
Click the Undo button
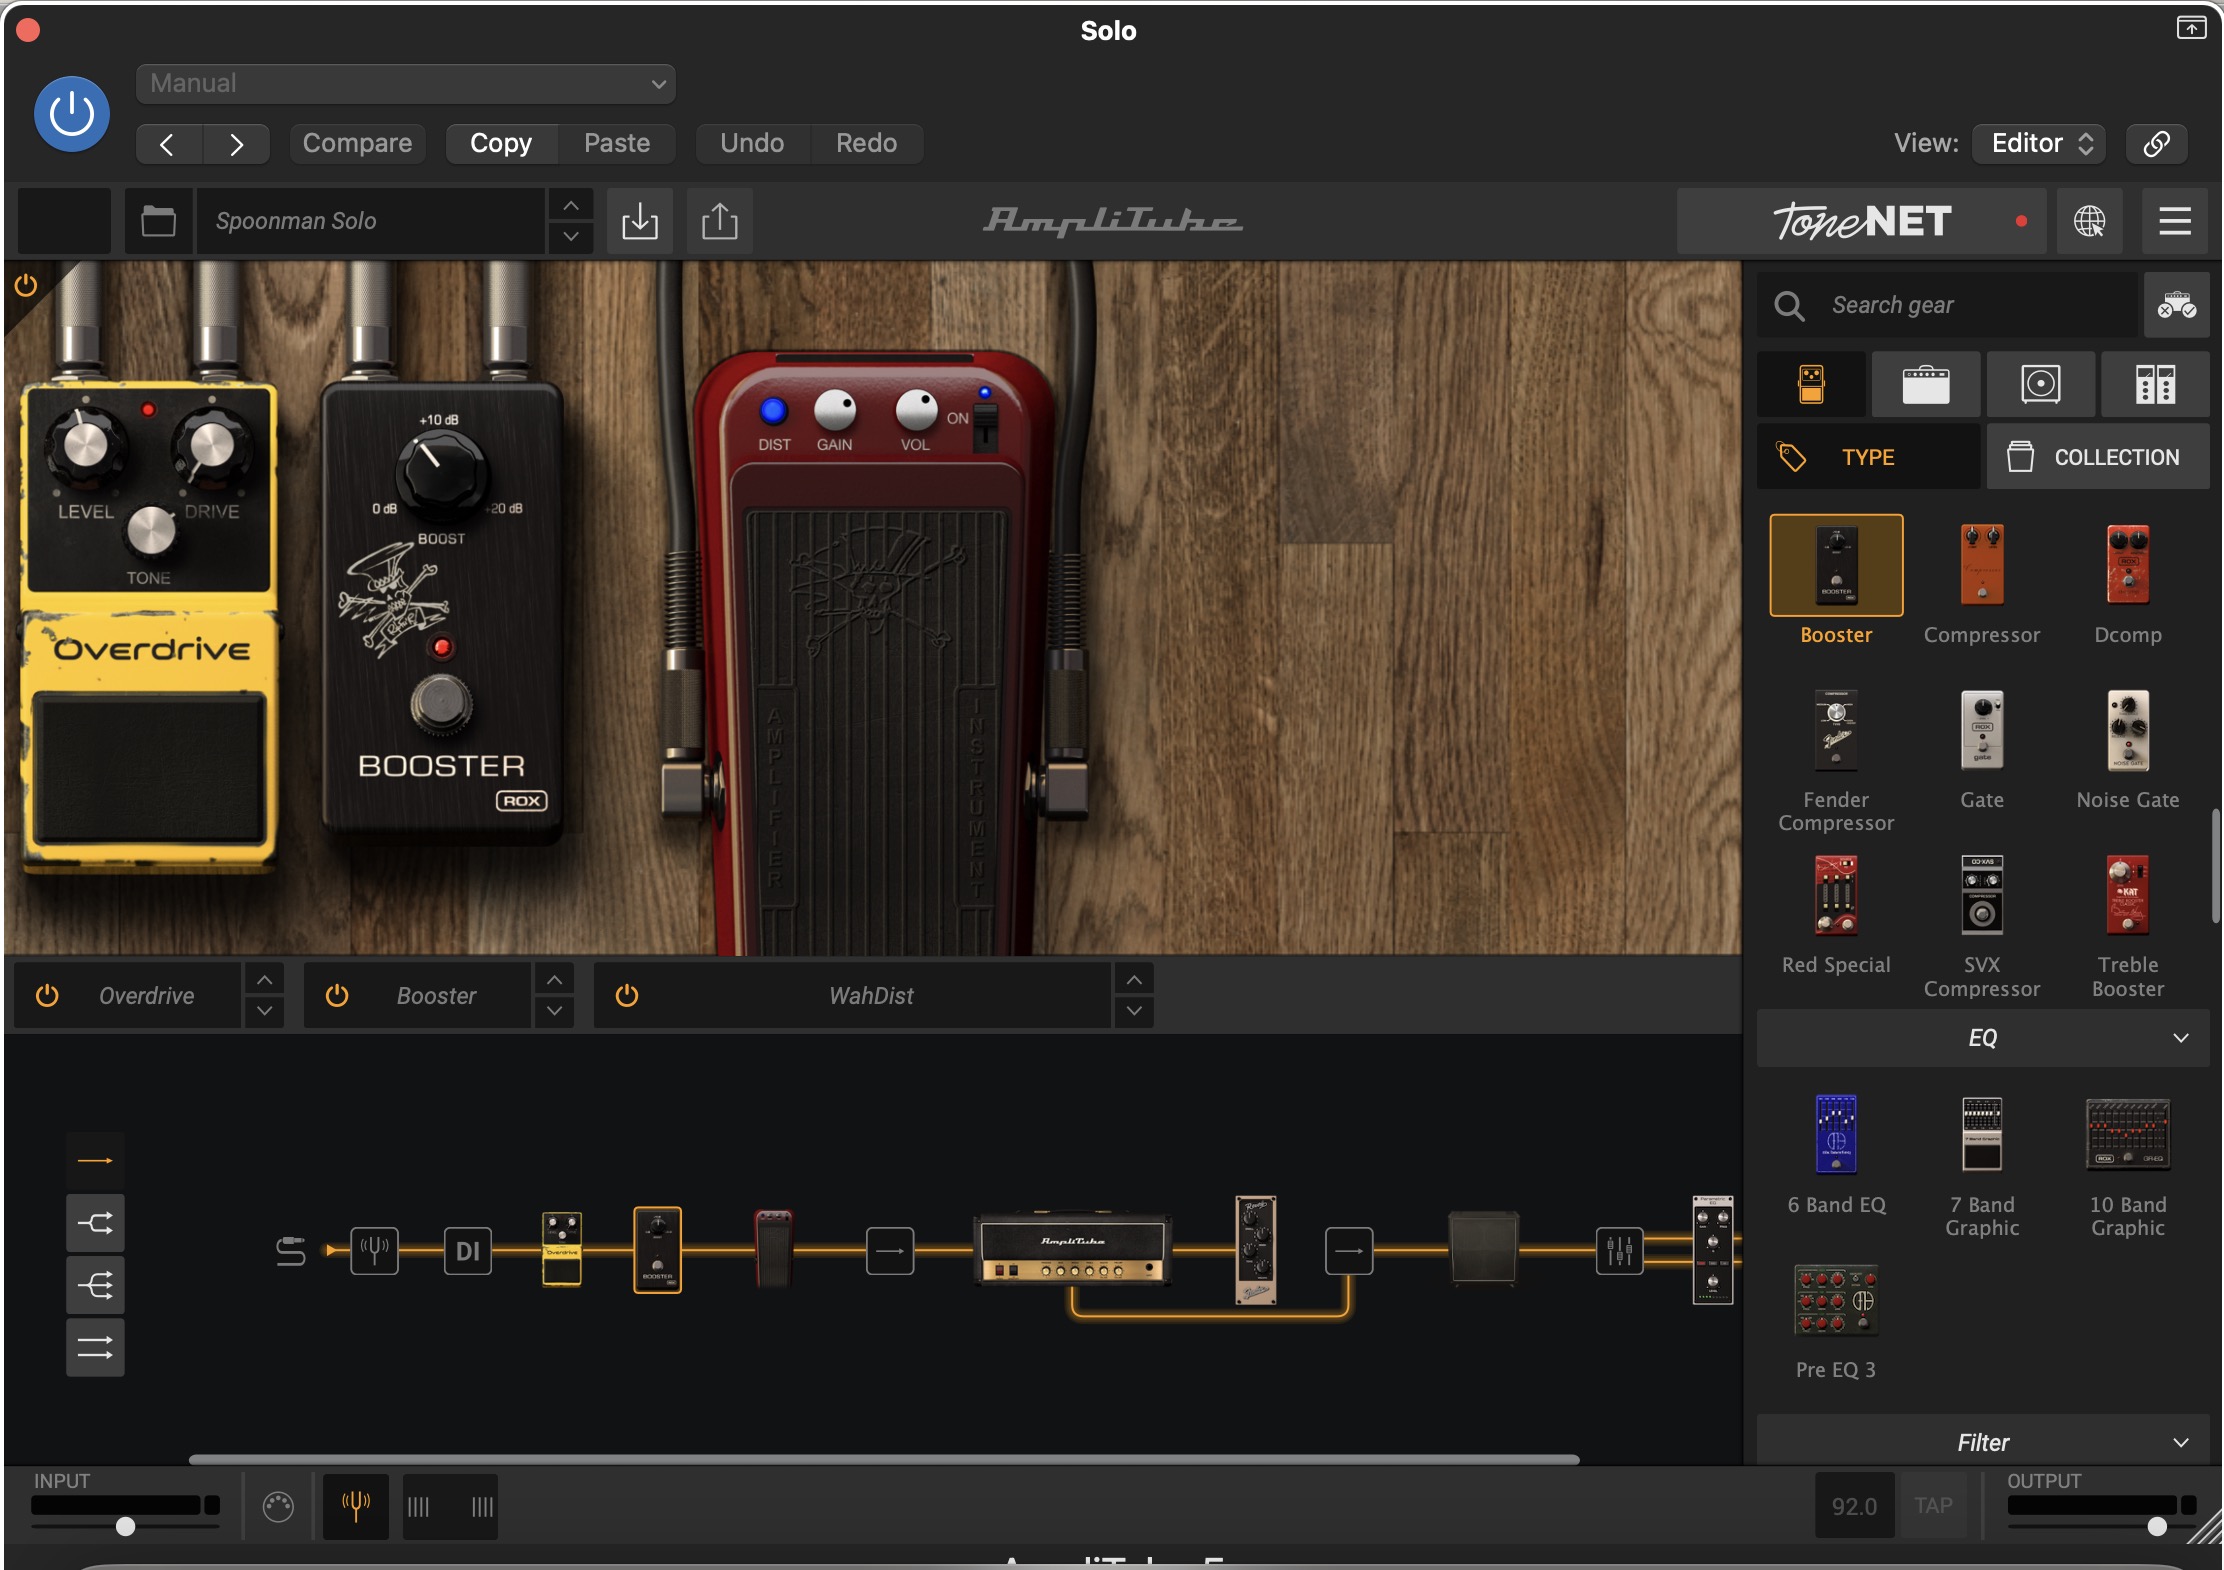(x=752, y=143)
